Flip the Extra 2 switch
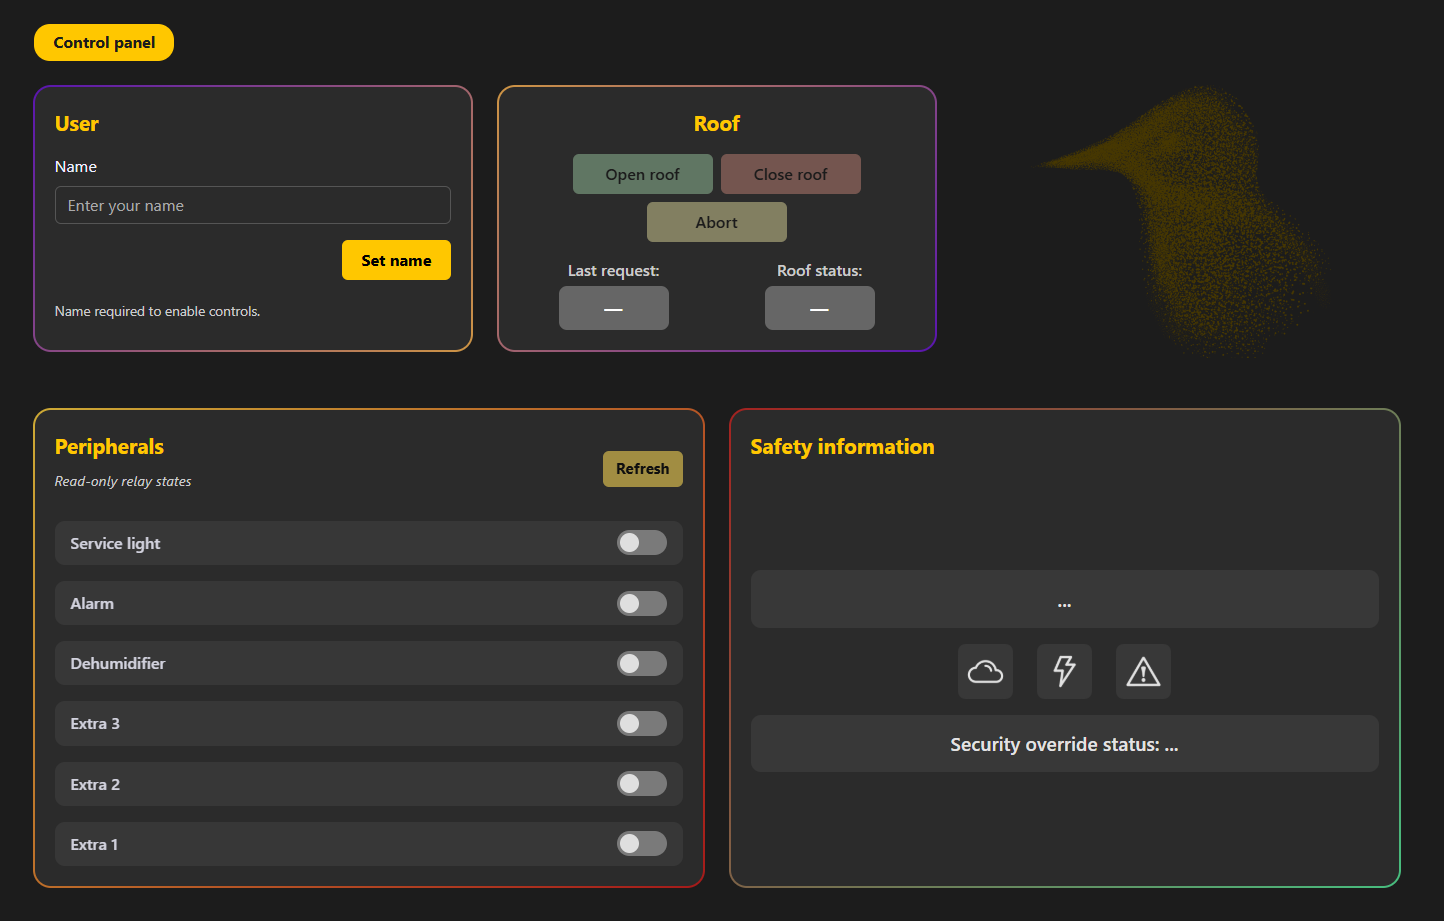1444x921 pixels. (641, 783)
